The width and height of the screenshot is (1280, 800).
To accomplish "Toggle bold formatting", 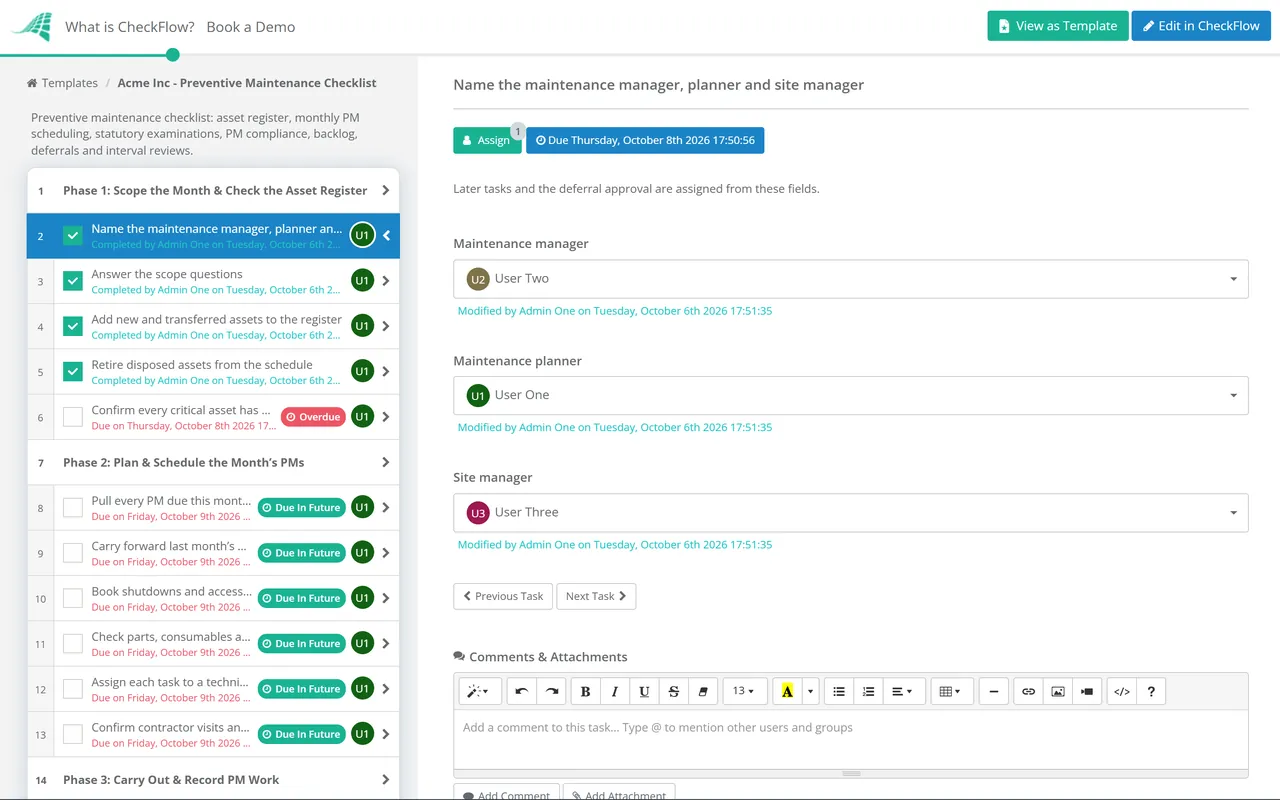I will coord(585,691).
